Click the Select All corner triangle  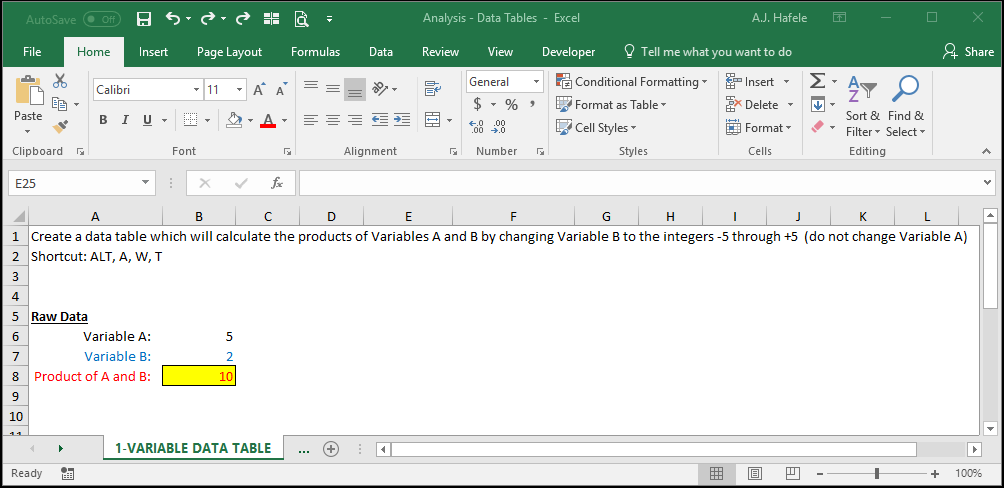19,216
